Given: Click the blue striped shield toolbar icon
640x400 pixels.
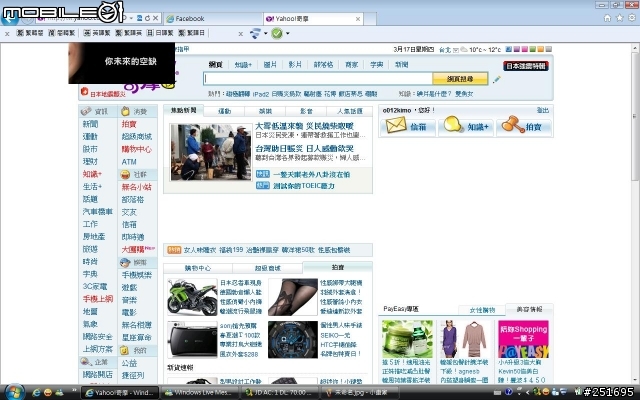Looking at the screenshot, I should pyautogui.click(x=256, y=33).
